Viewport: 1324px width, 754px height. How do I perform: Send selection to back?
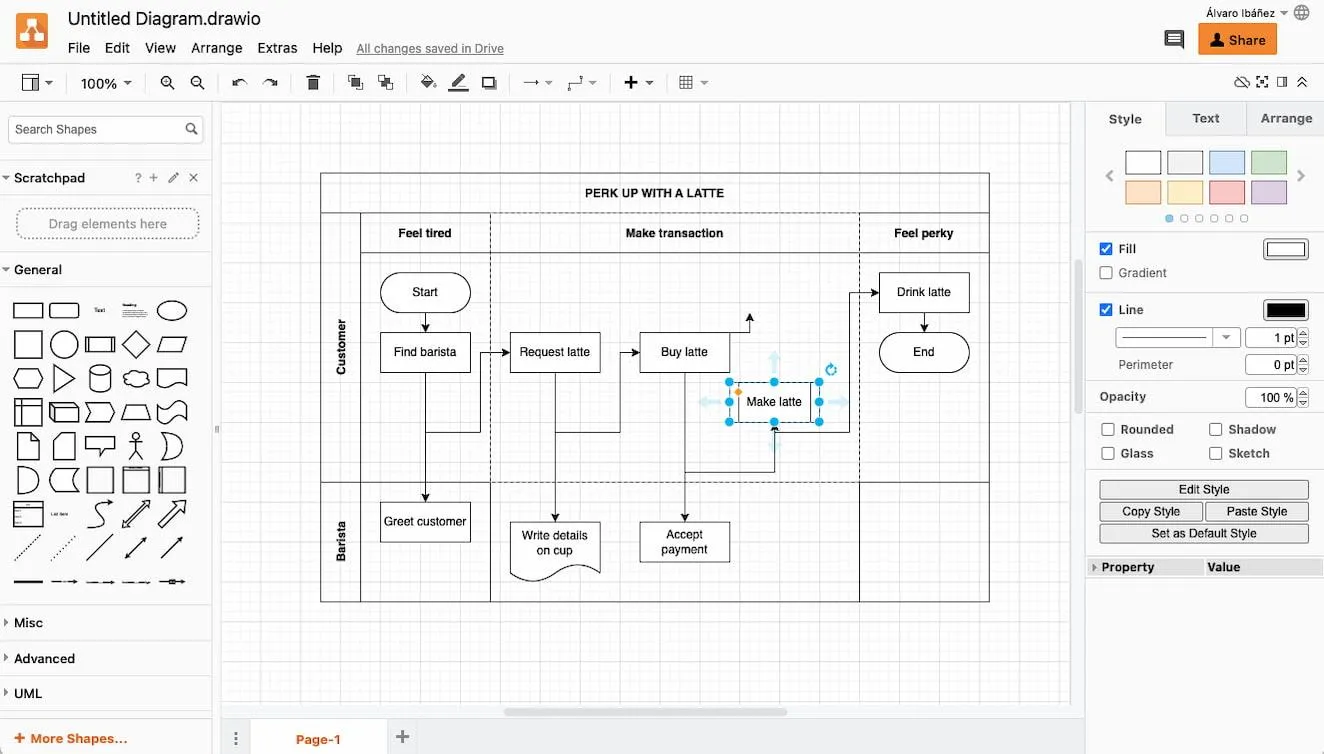pyautogui.click(x=385, y=83)
